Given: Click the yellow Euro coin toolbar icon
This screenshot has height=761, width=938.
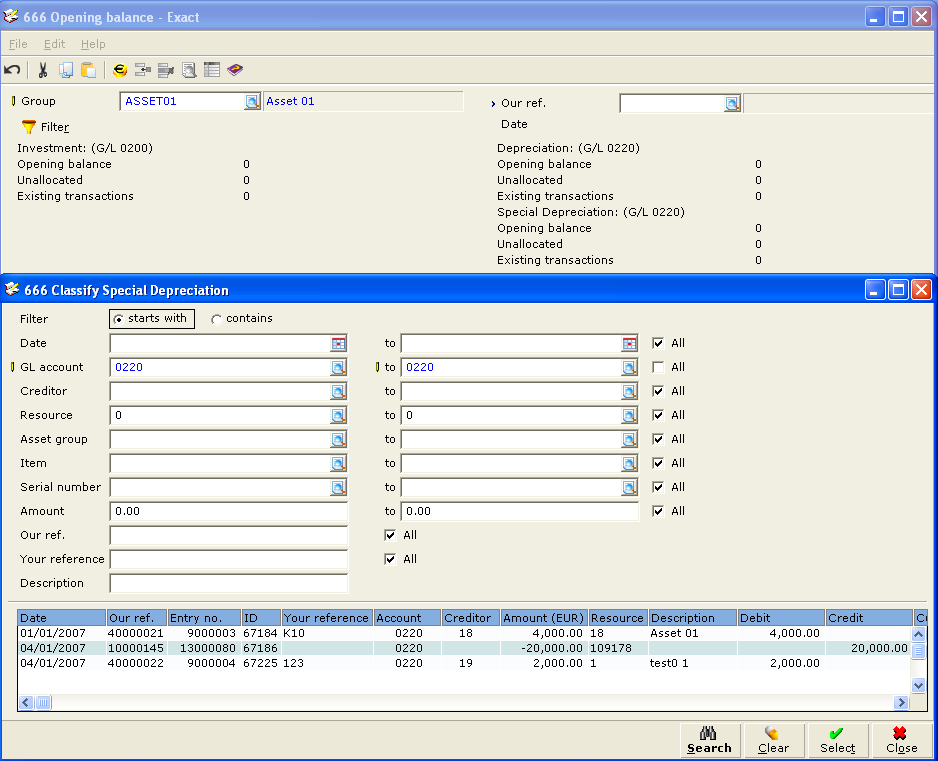Looking at the screenshot, I should coord(120,70).
